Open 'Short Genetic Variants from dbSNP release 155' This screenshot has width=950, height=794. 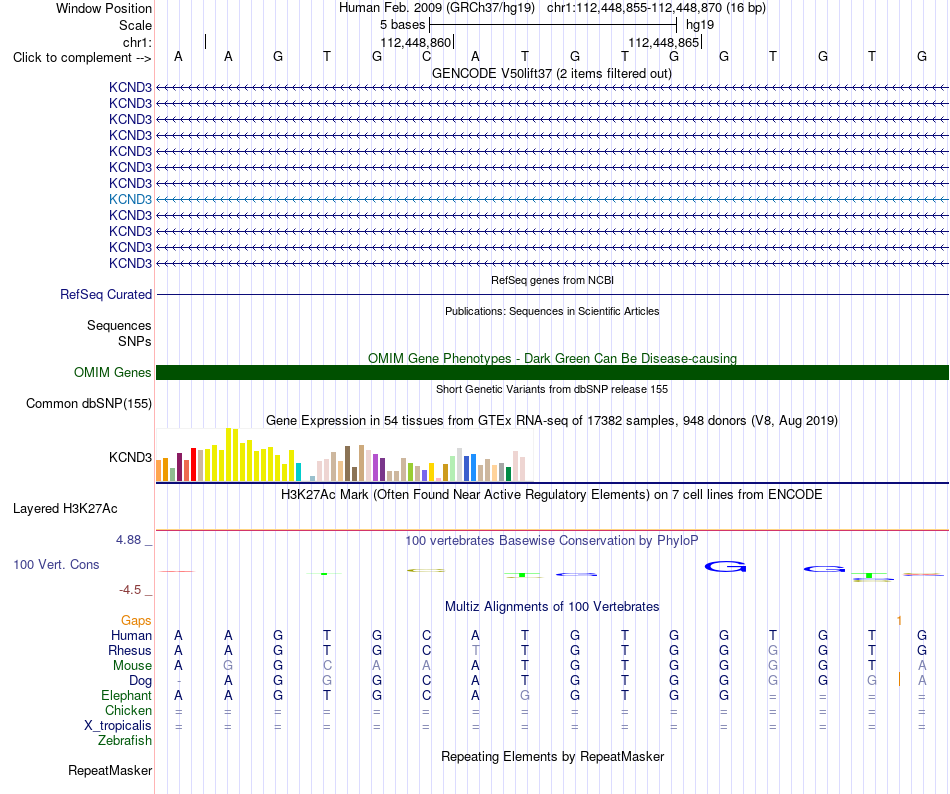[x=551, y=389]
